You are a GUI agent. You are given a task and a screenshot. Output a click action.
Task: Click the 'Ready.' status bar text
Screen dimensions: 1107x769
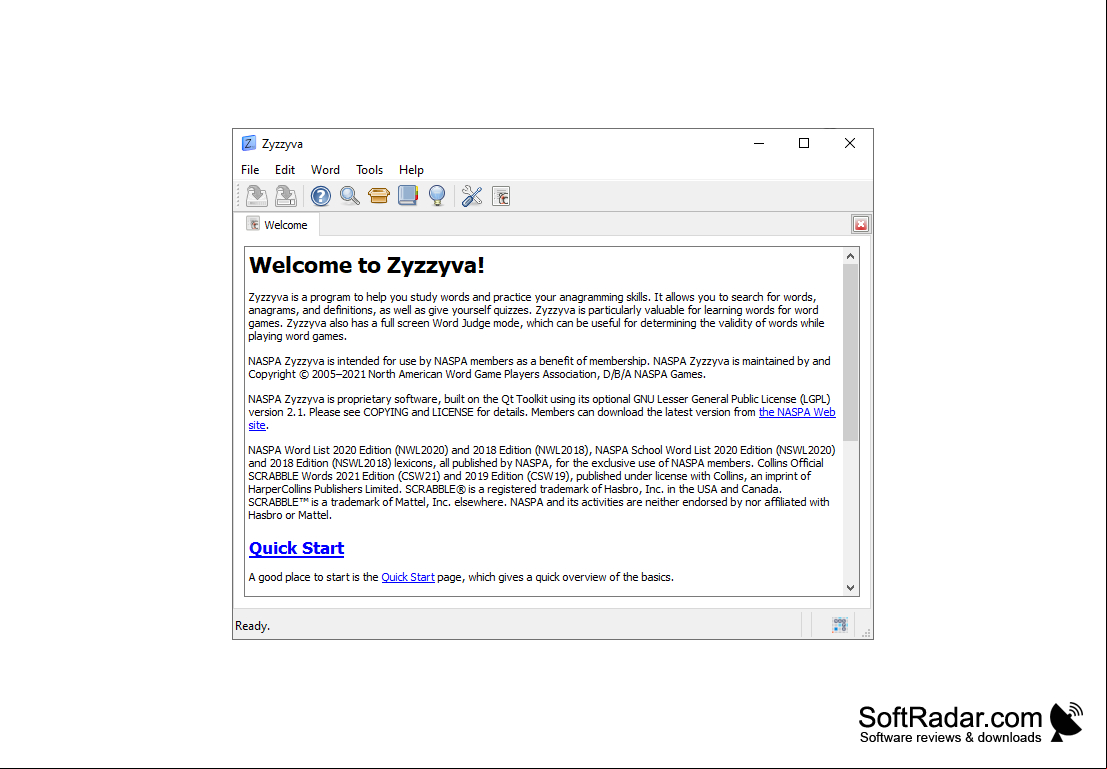tap(252, 626)
